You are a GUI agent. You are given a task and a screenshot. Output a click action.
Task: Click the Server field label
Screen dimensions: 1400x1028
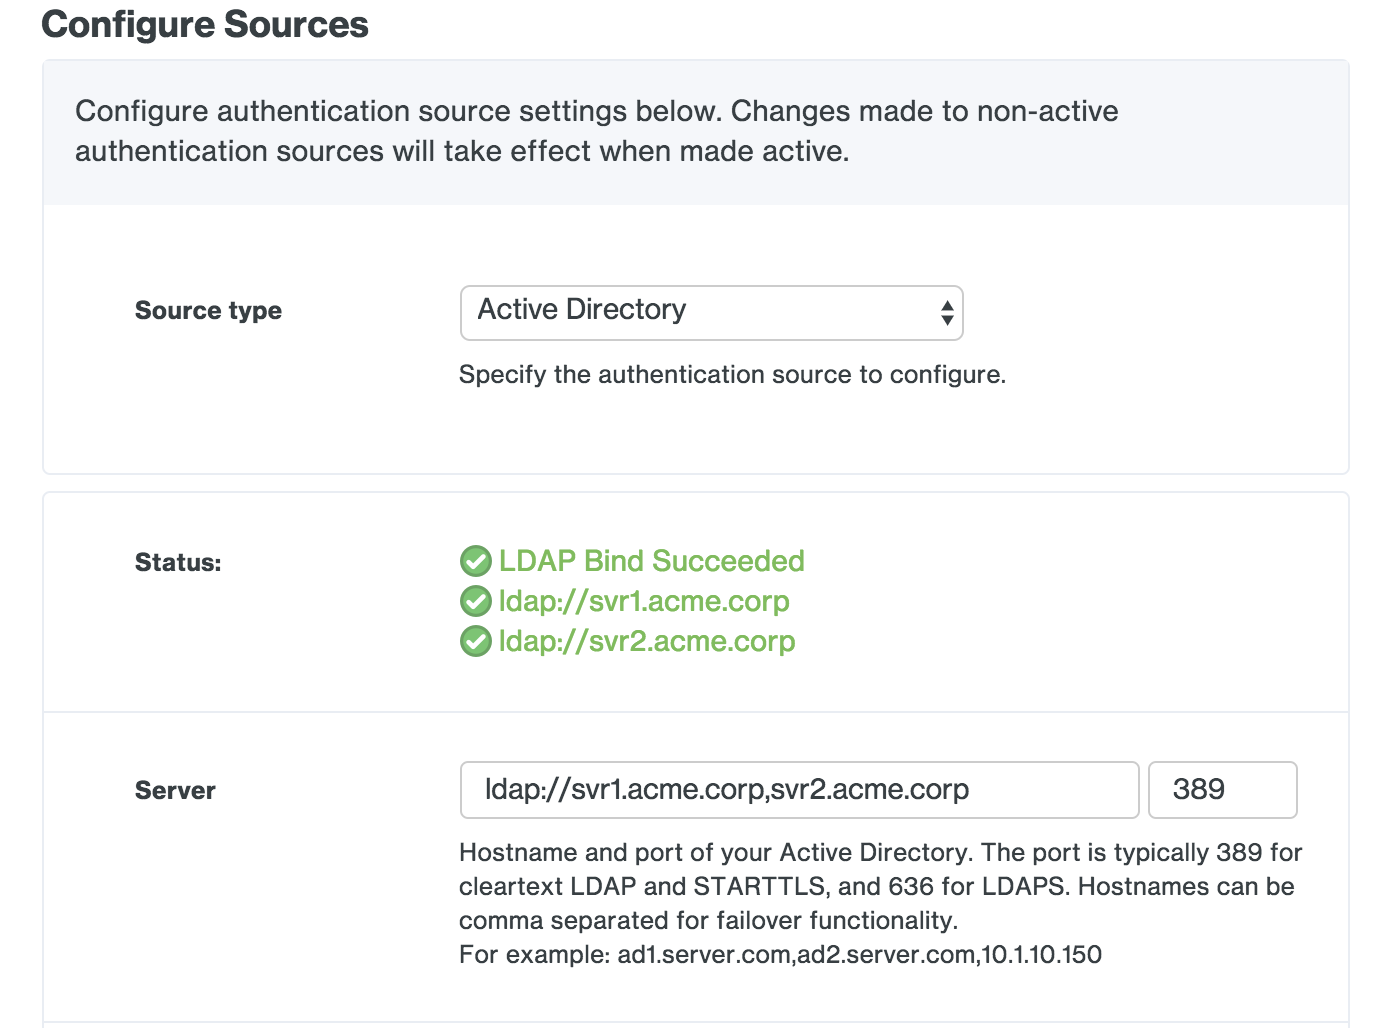[x=175, y=791]
